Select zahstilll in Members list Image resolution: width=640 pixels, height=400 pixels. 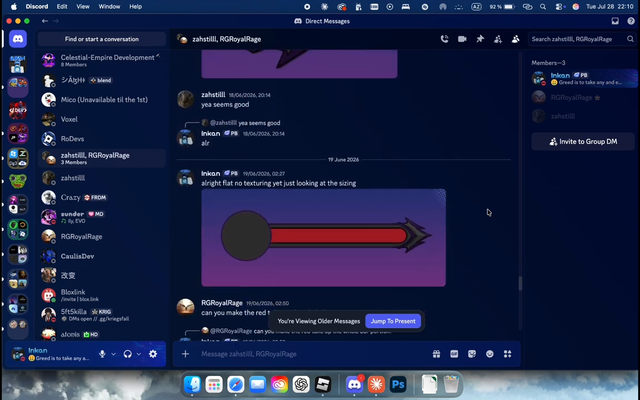(584, 116)
